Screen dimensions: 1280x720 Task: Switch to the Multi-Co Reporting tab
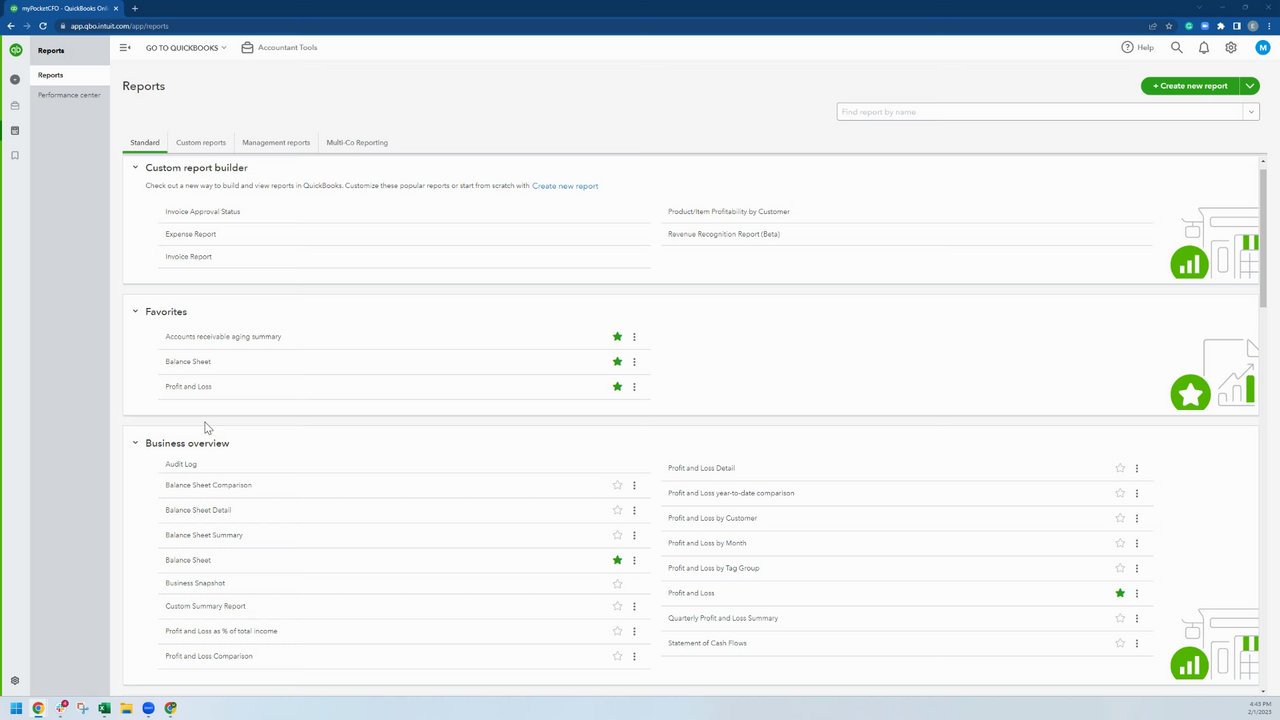point(357,142)
